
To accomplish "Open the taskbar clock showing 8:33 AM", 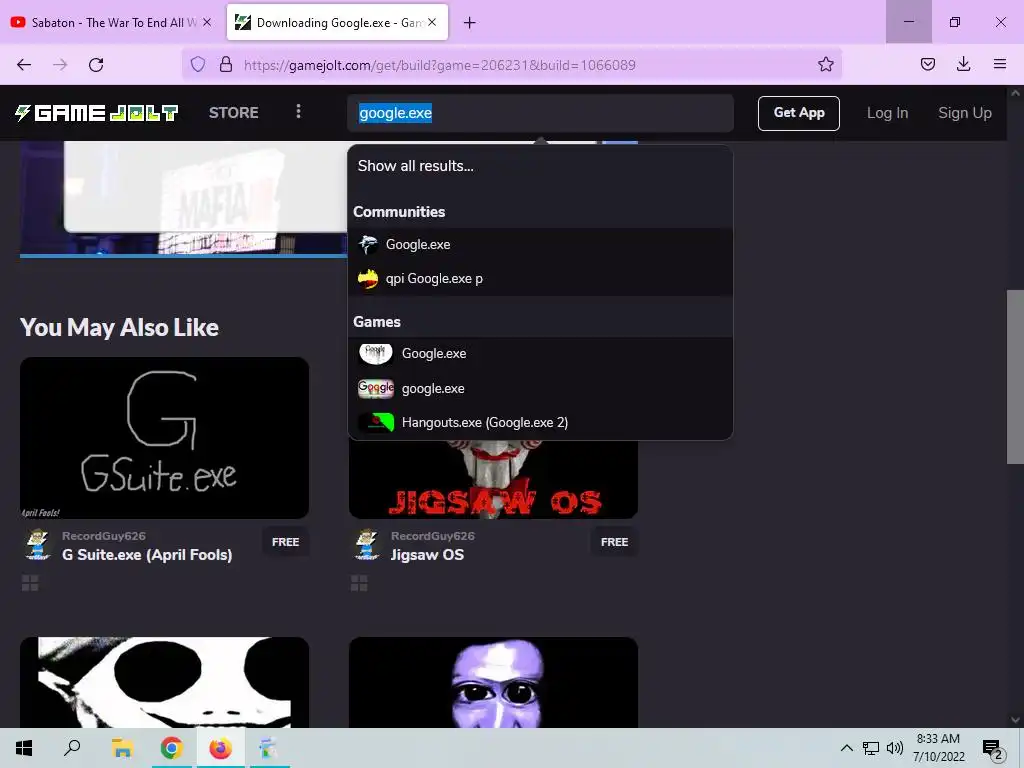I will (x=938, y=748).
